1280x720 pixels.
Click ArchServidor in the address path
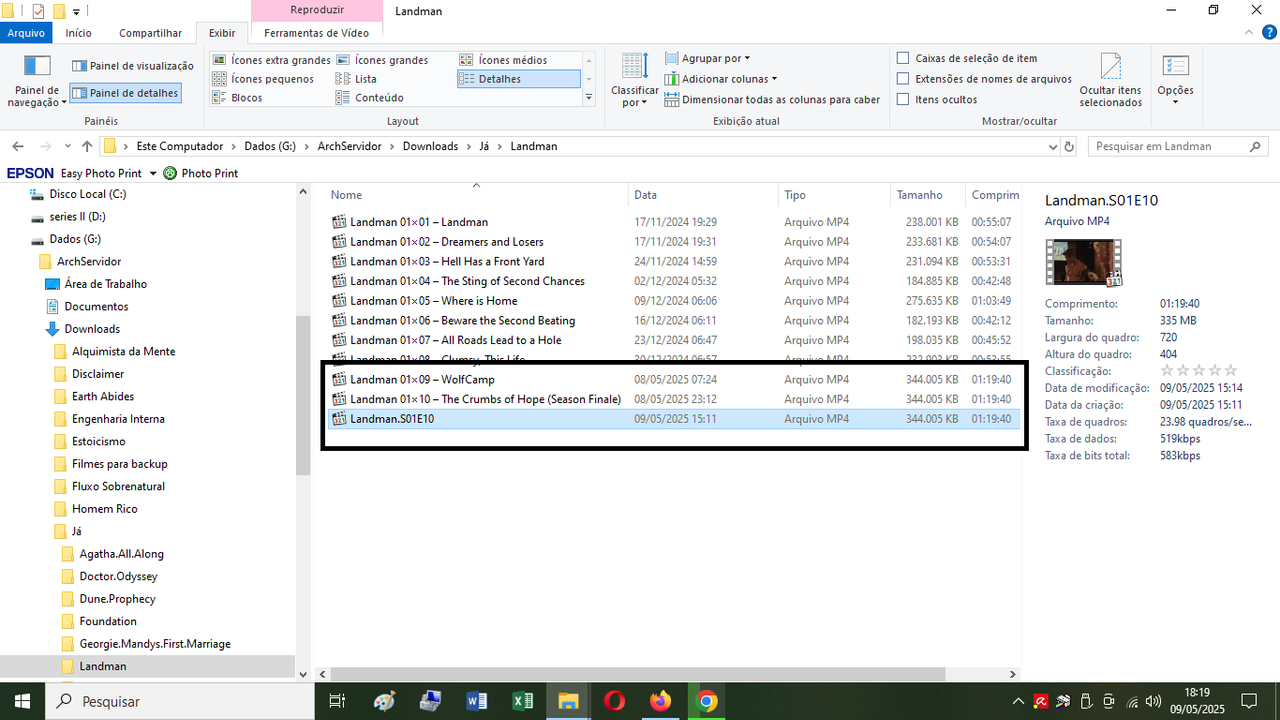[x=349, y=146]
